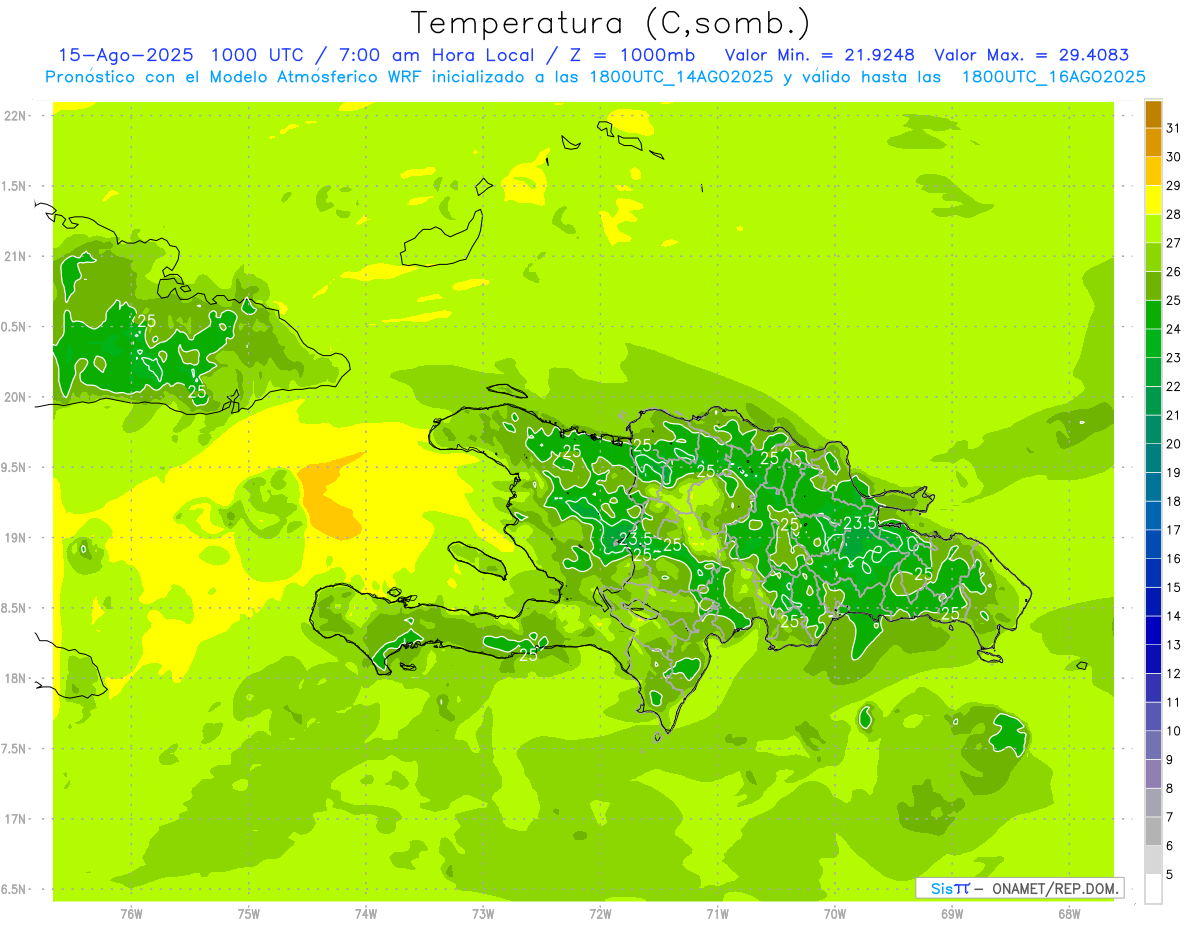Click the '21N' latitude axis label
The width and height of the screenshot is (1200, 927).
[x=15, y=256]
